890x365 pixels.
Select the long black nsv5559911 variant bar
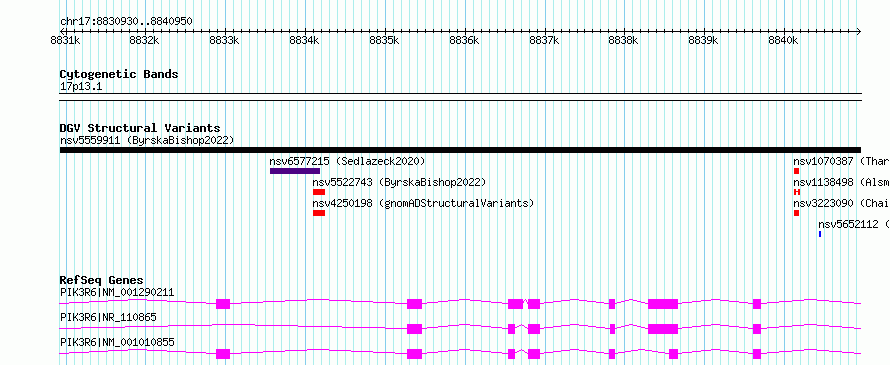pyautogui.click(x=460, y=150)
